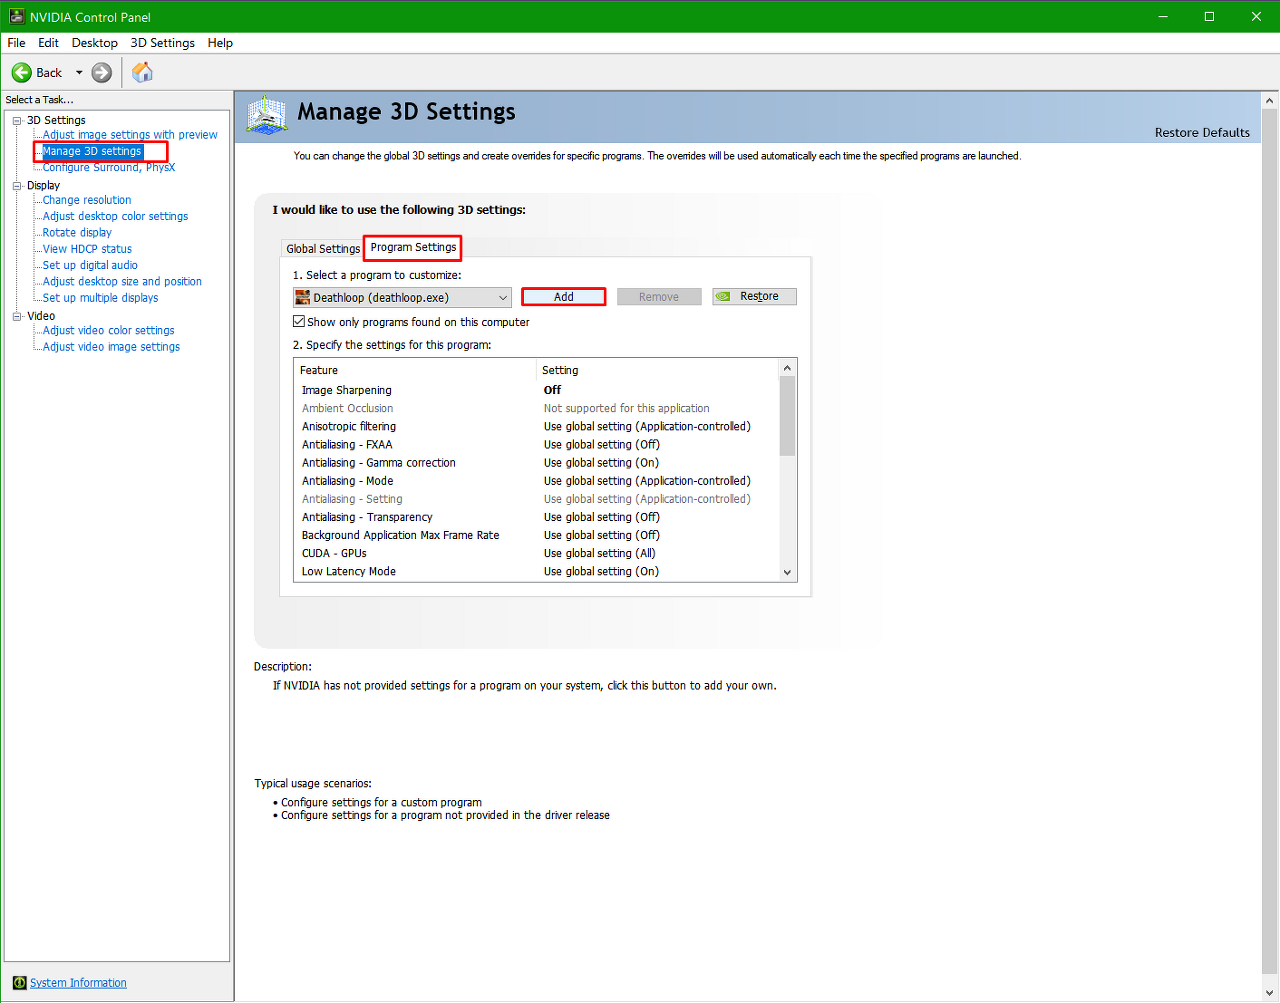Collapse the Display tree node
This screenshot has height=1003, width=1280.
click(17, 186)
